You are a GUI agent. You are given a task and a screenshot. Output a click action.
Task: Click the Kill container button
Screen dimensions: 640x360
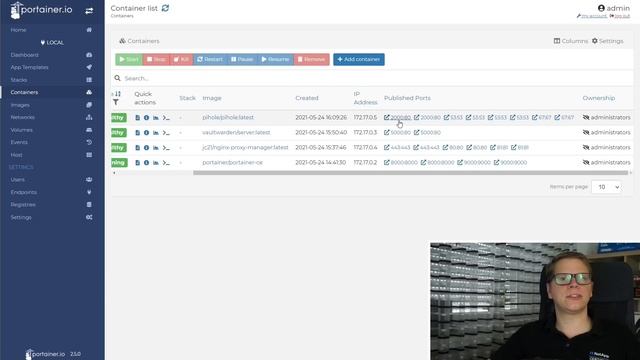click(x=181, y=60)
